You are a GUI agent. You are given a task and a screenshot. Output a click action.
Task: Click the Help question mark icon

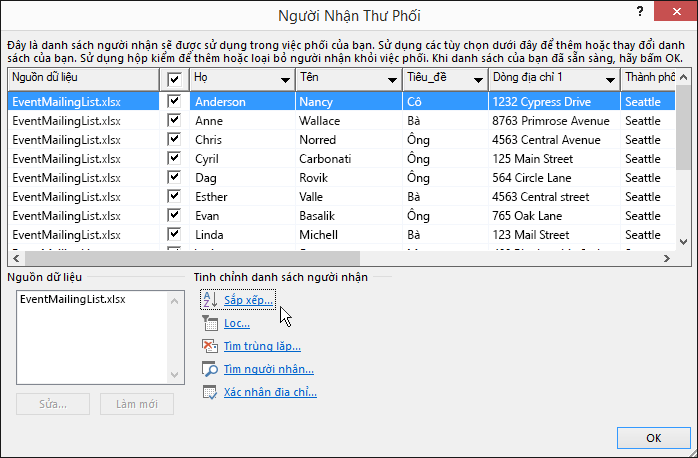[640, 12]
